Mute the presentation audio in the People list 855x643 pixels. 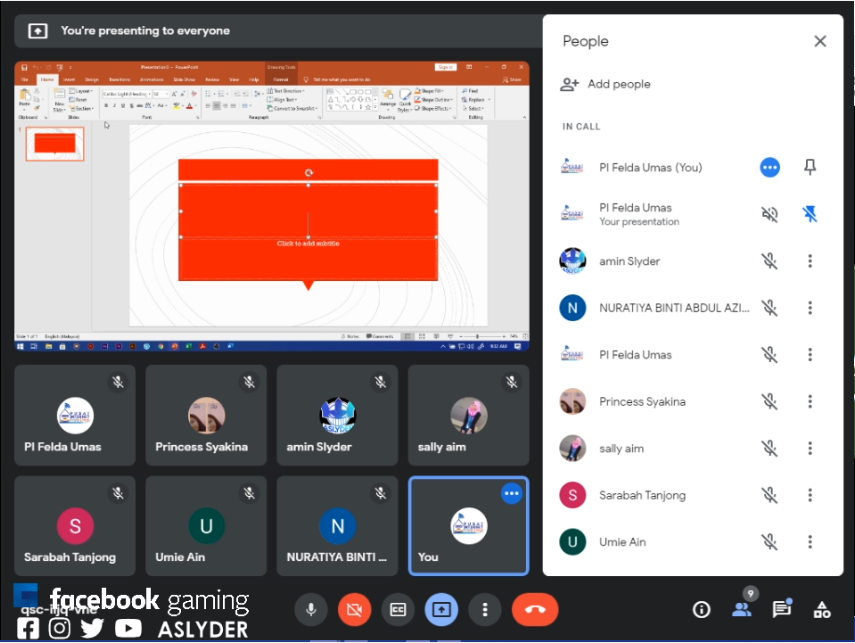coord(769,214)
